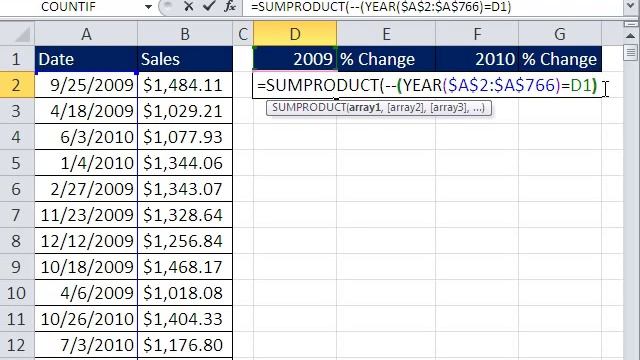Click the sales cell $1,018.08
The width and height of the screenshot is (640, 360).
[x=185, y=293]
